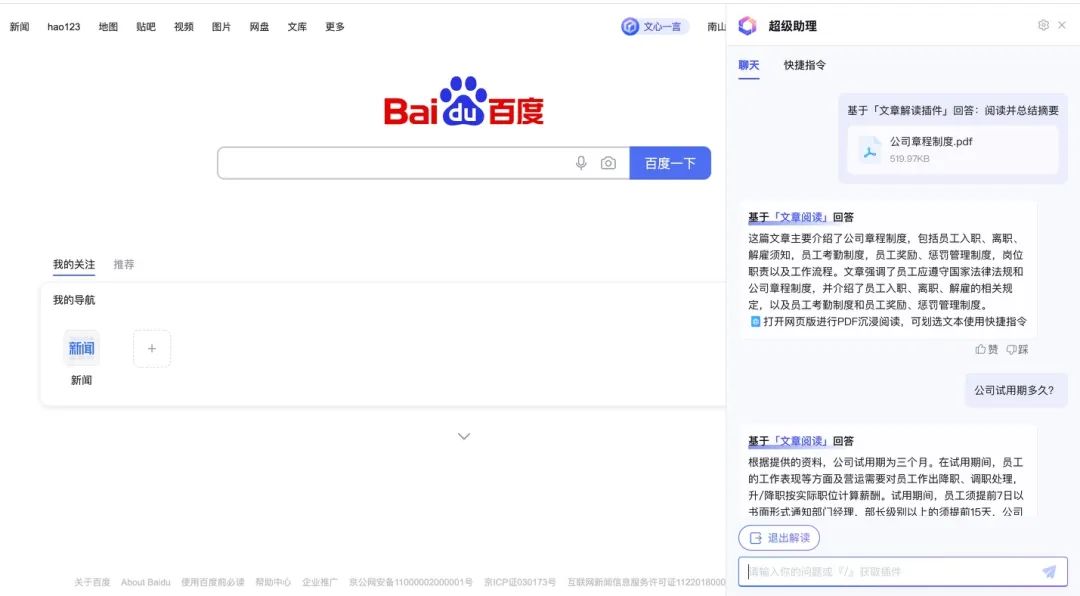Click the 百度一下 search button
The width and height of the screenshot is (1080, 596).
(x=670, y=163)
